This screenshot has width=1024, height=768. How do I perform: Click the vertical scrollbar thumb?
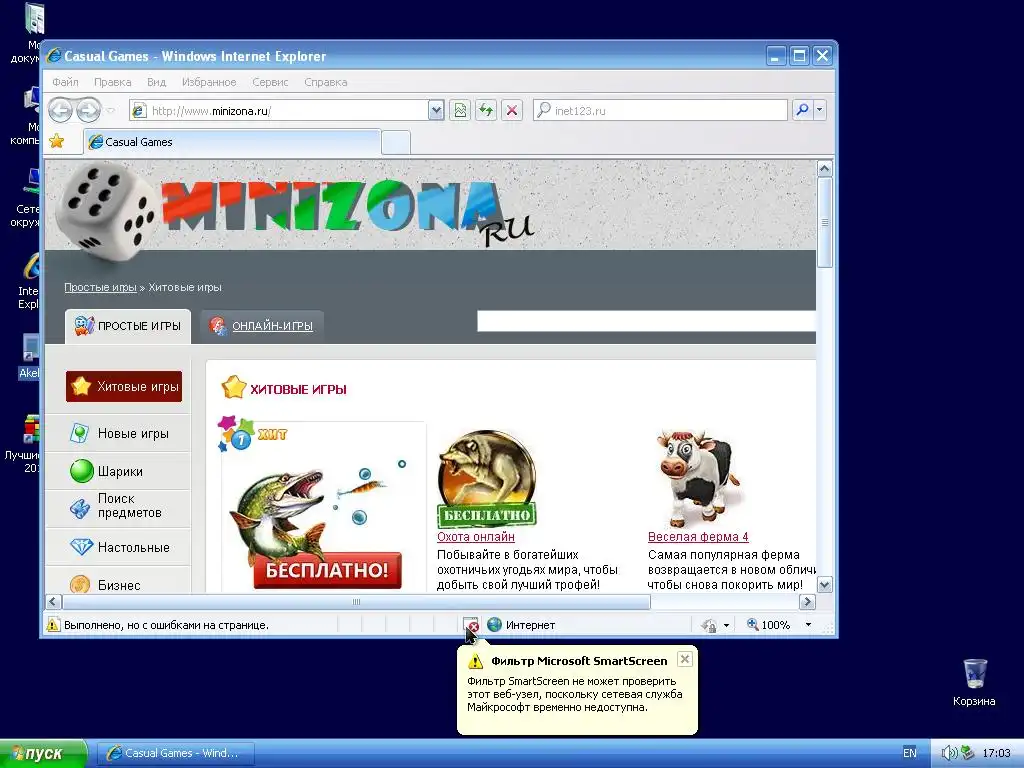tap(825, 223)
